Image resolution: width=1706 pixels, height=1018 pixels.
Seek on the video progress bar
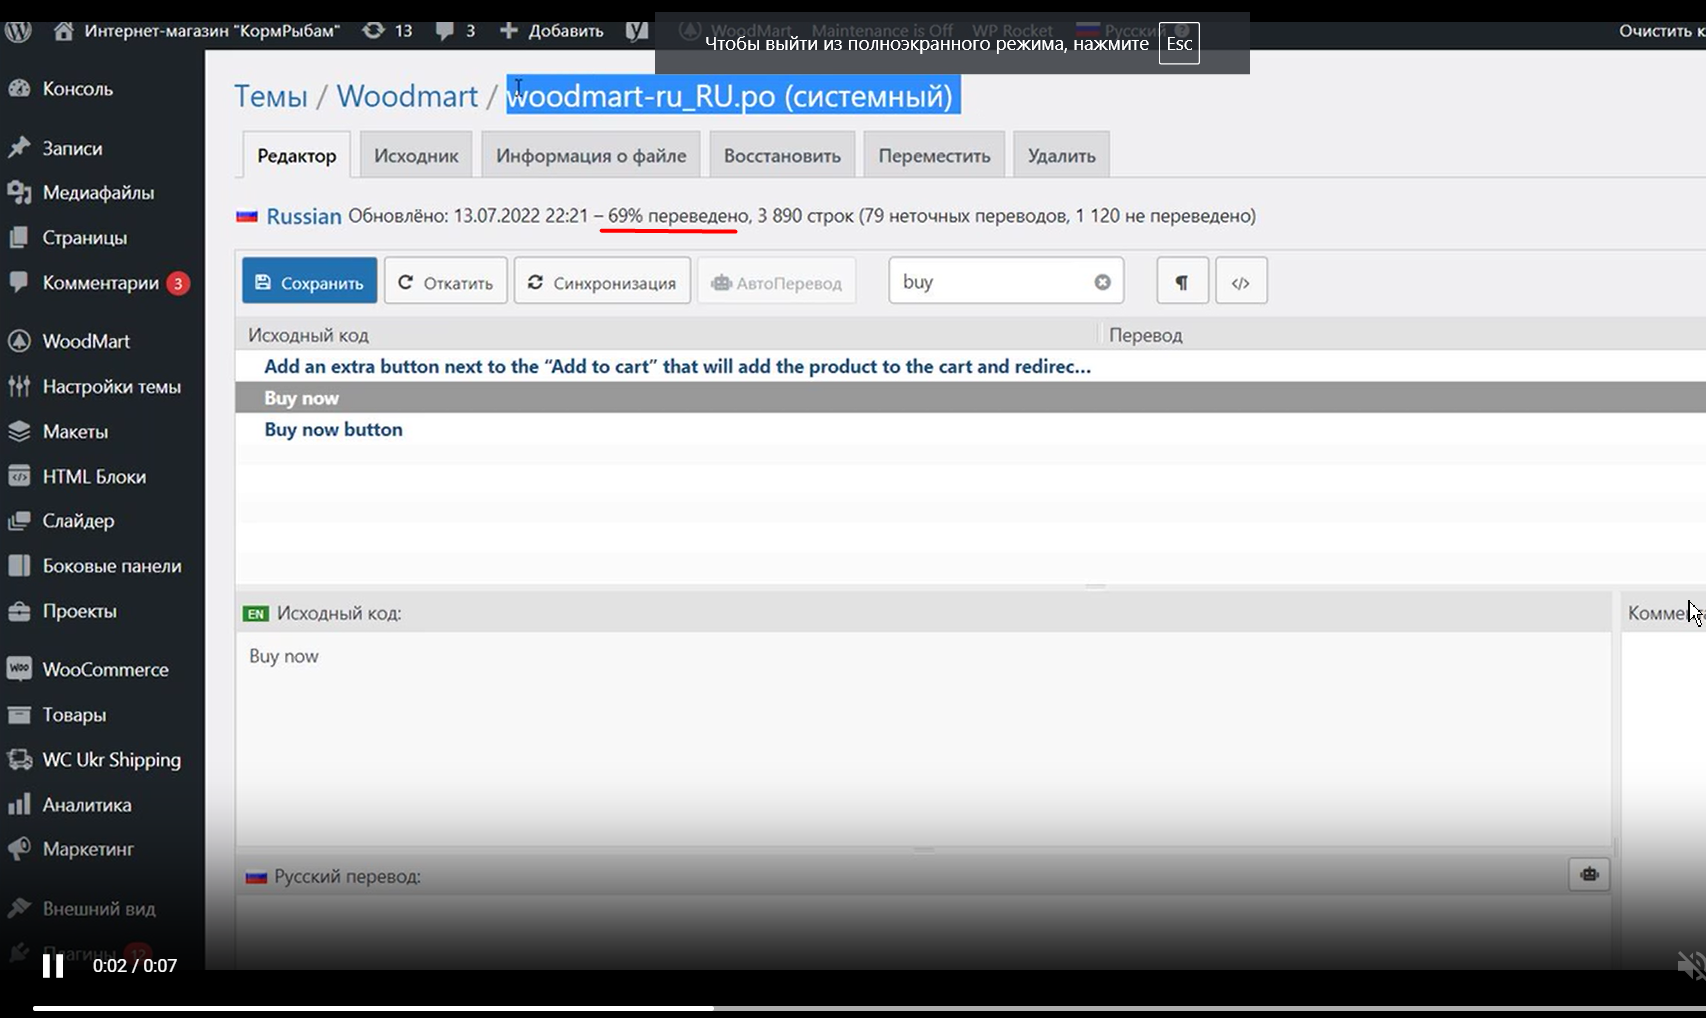click(x=869, y=1008)
